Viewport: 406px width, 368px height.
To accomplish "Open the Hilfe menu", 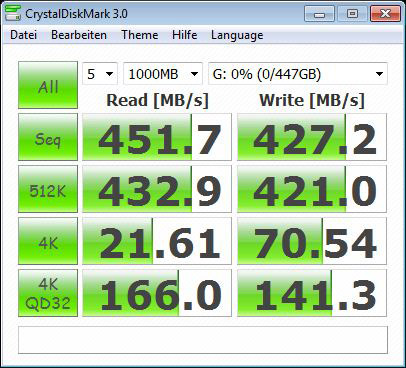I will pyautogui.click(x=184, y=35).
